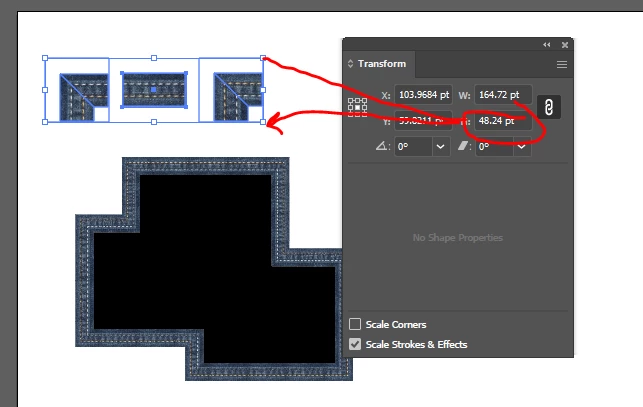Close the Transform panel
This screenshot has height=407, width=643.
(x=565, y=45)
